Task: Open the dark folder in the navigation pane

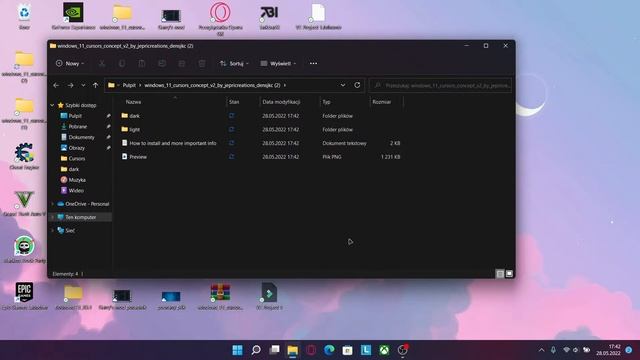Action: (70, 169)
